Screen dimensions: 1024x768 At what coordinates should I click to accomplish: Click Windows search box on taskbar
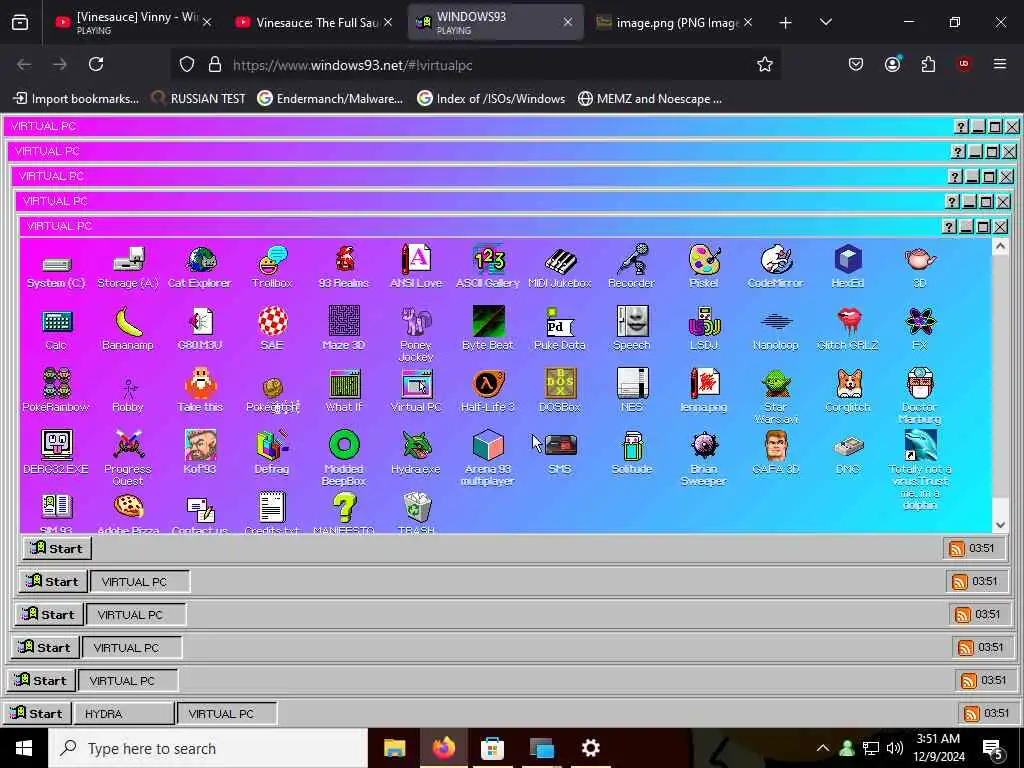pos(208,748)
